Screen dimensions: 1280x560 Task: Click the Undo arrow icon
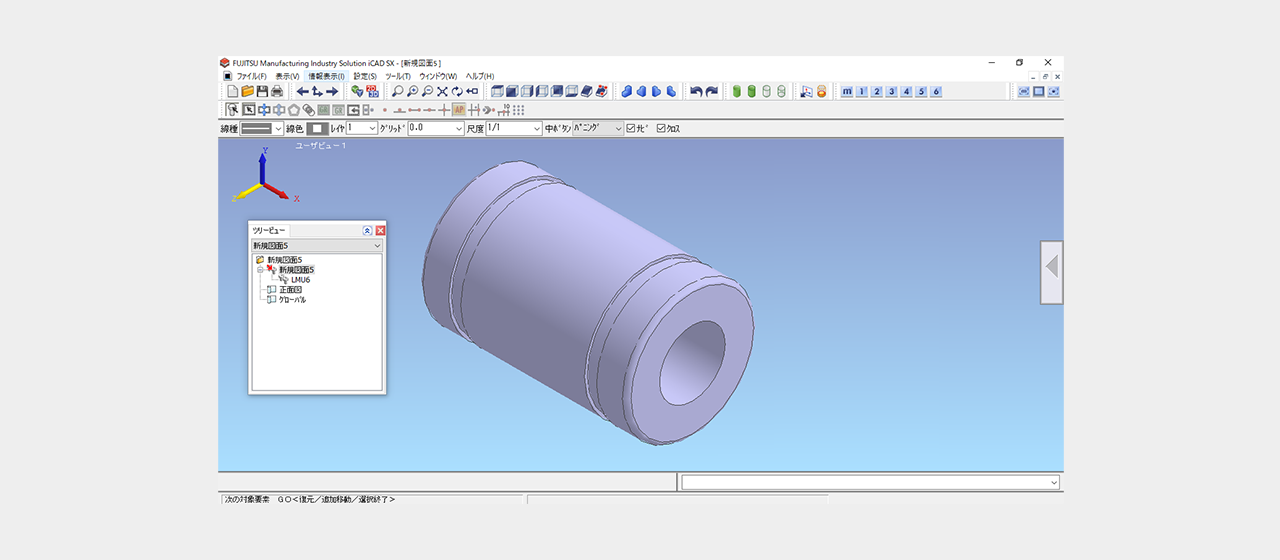tap(697, 92)
